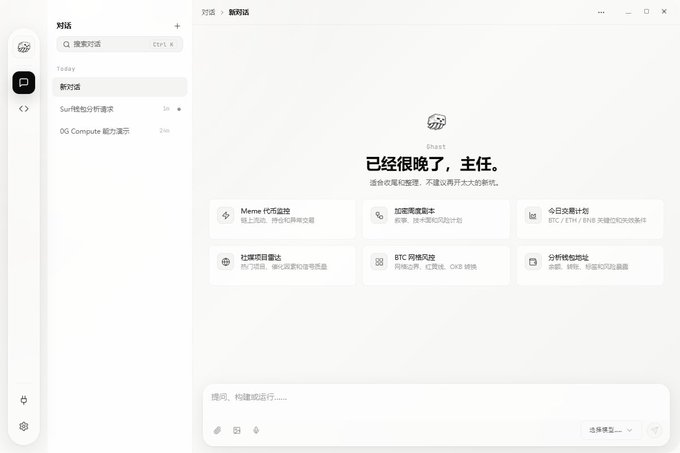Maximize the application window
The image size is (680, 453).
[x=646, y=12]
